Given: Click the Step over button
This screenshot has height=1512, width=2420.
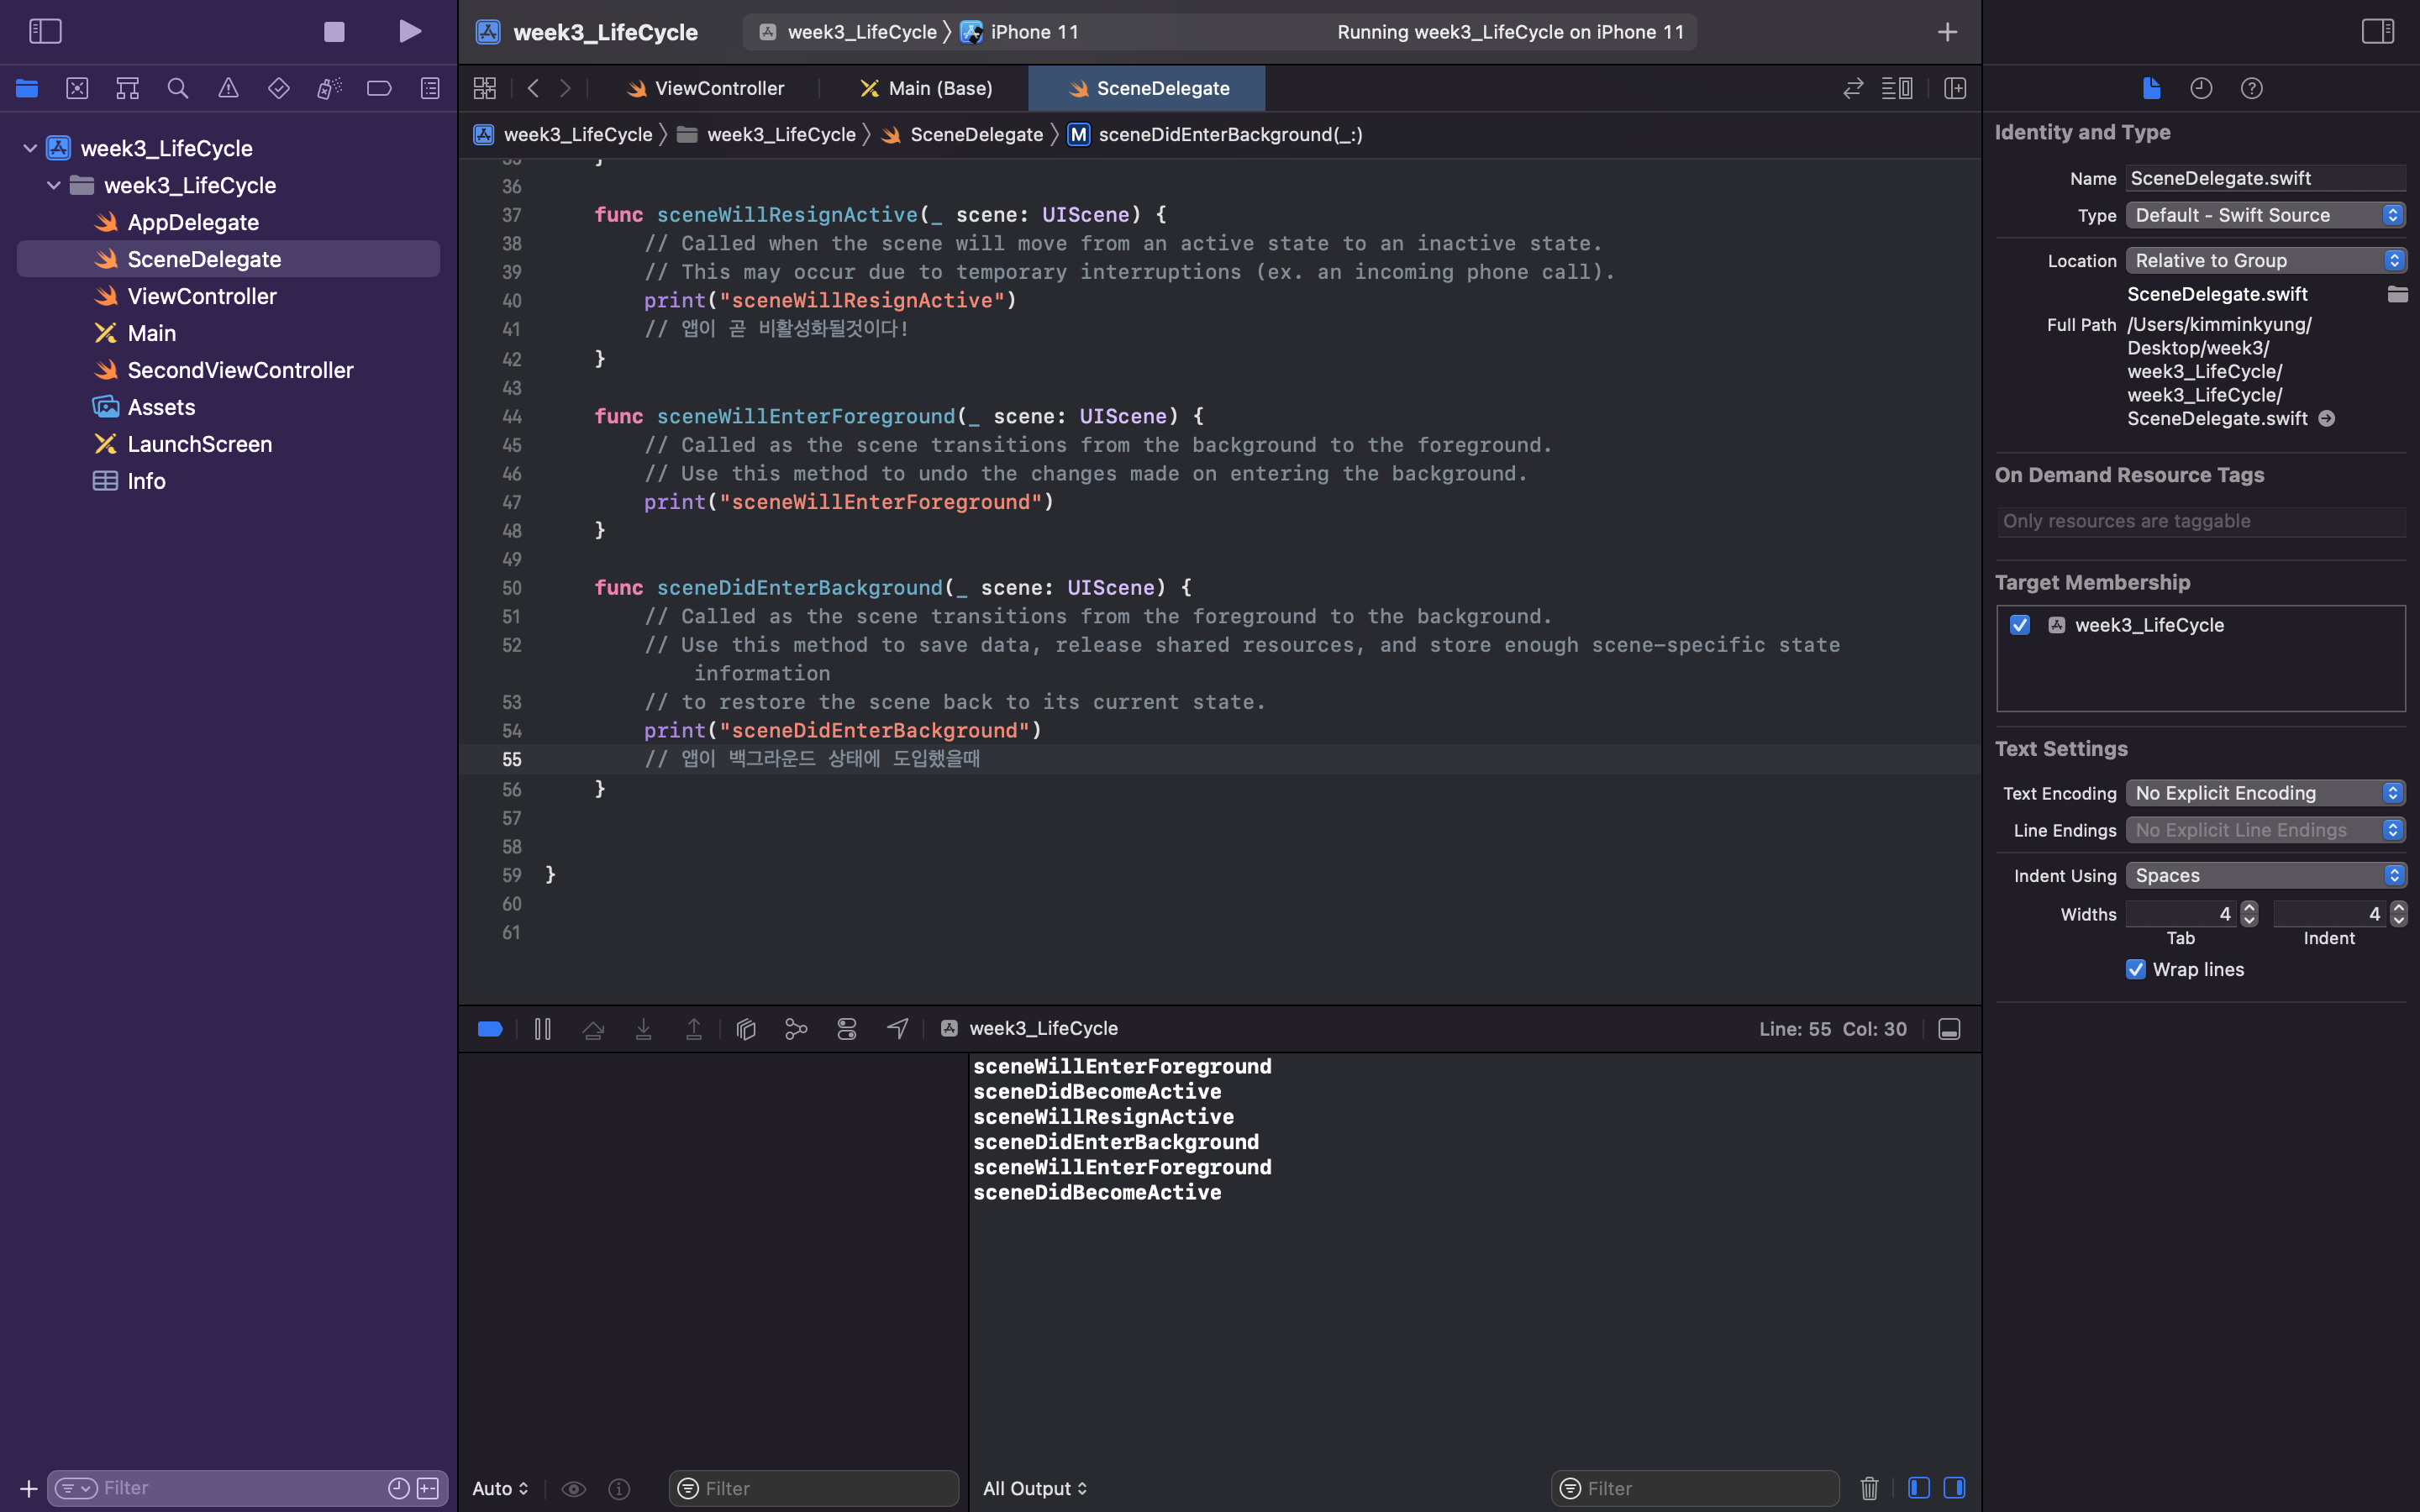Looking at the screenshot, I should pyautogui.click(x=593, y=1029).
